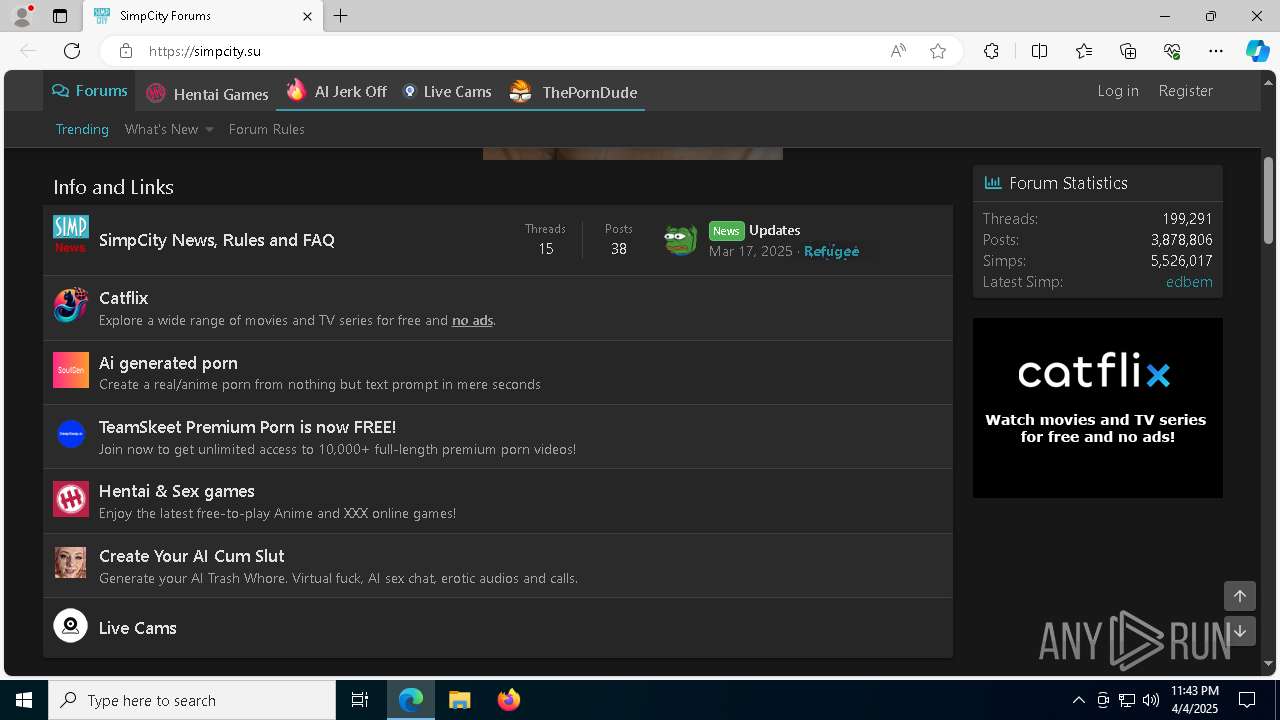Jump to bottom with down arrow button

click(x=1239, y=631)
